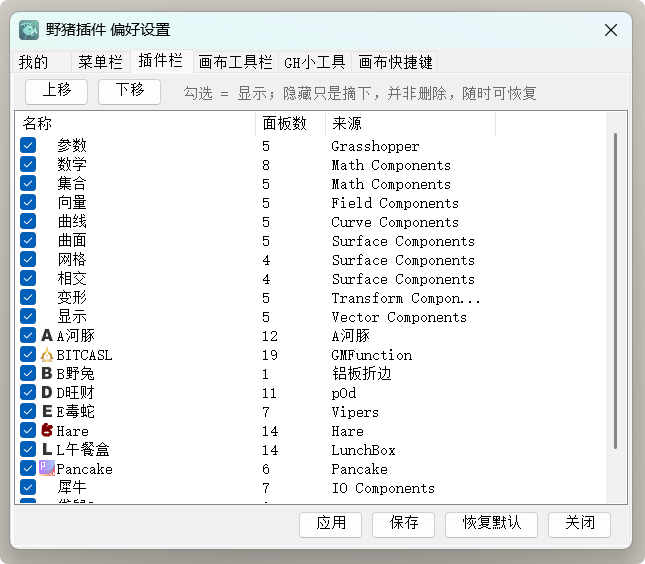This screenshot has height=564, width=645.
Task: Click the 铝板折边 source cell
Action: [x=362, y=374]
